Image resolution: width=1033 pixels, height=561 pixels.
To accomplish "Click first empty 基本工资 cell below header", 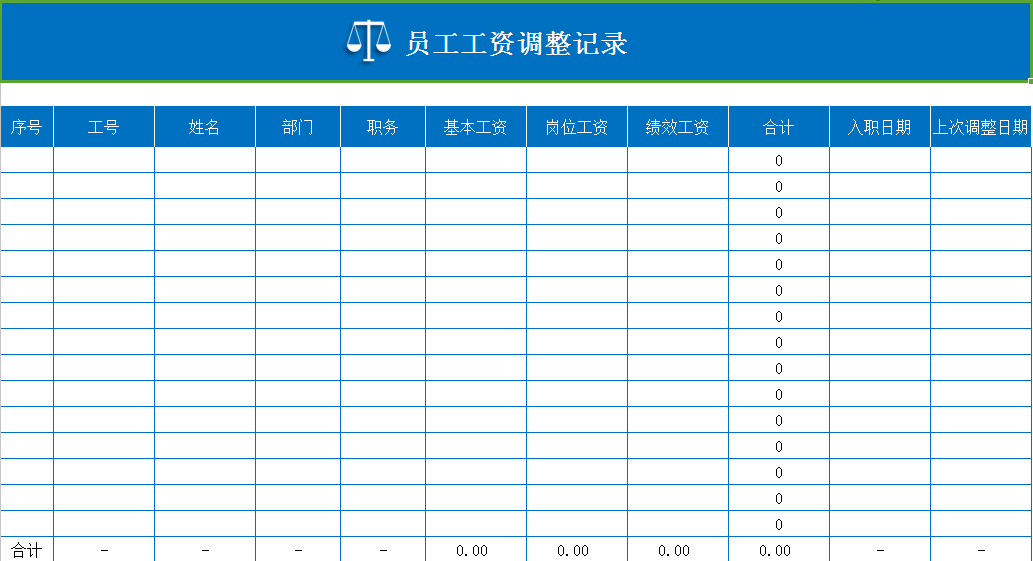I will pos(476,160).
